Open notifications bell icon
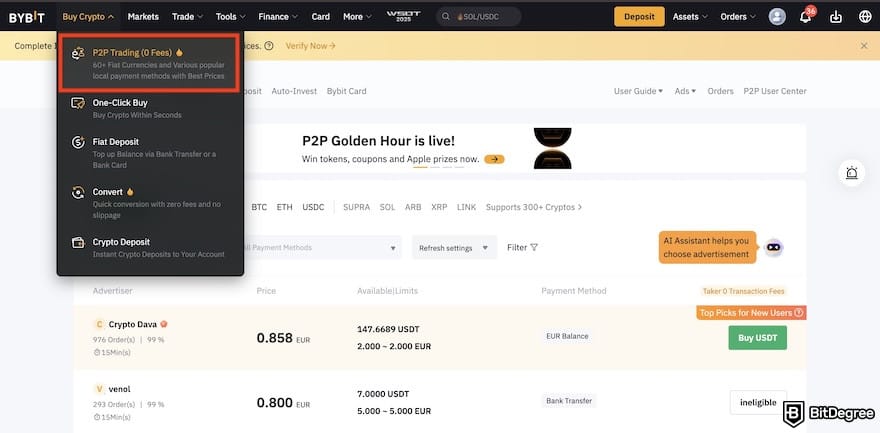Viewport: 880px width, 433px height. click(x=805, y=17)
